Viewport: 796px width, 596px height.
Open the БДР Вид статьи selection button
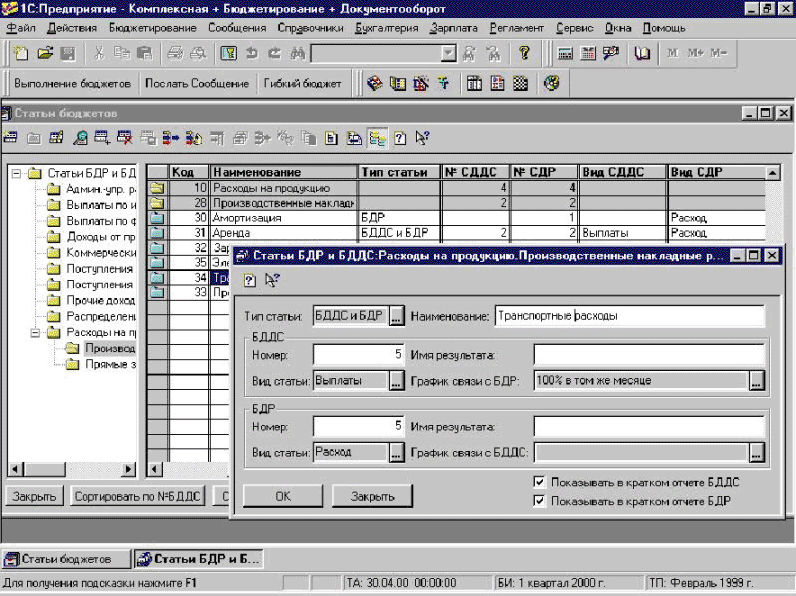(396, 452)
